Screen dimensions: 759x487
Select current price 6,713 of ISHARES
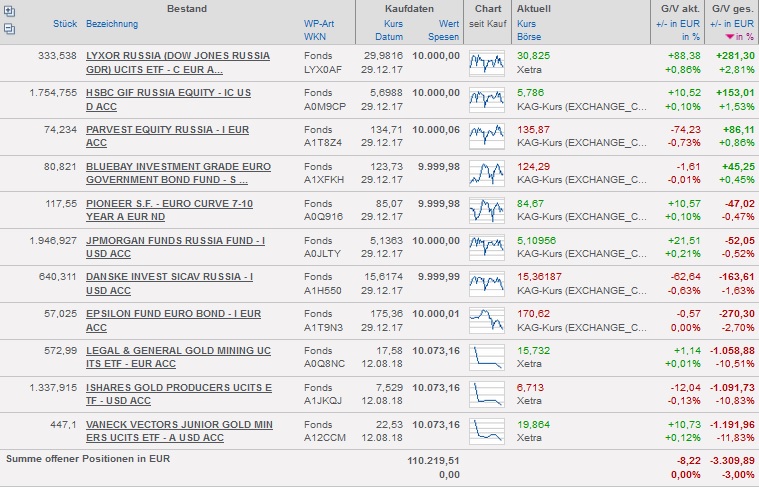coord(531,388)
